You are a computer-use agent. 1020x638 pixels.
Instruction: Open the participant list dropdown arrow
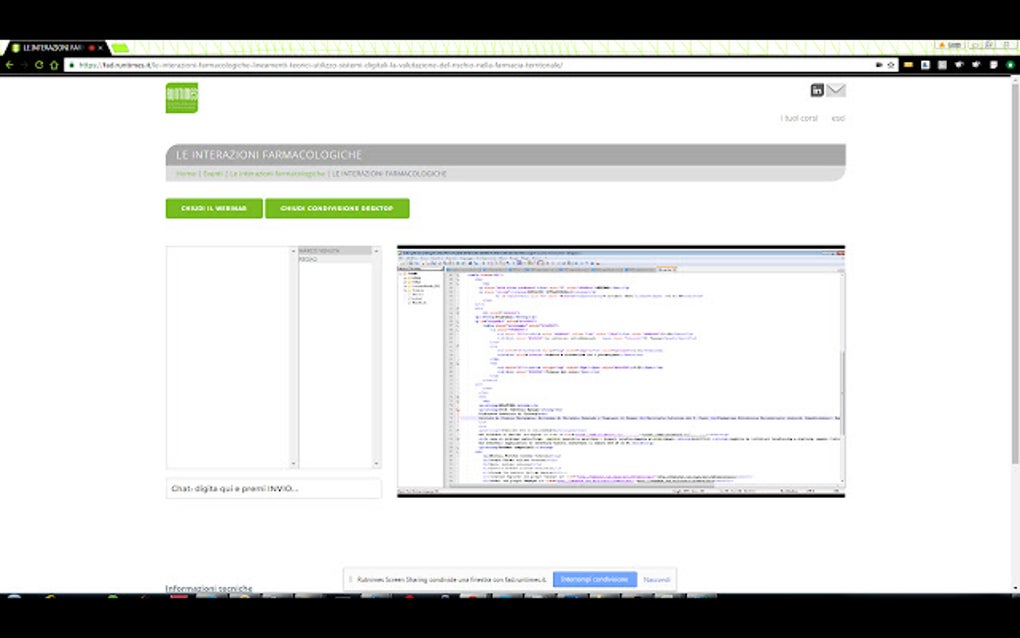pyautogui.click(x=376, y=251)
